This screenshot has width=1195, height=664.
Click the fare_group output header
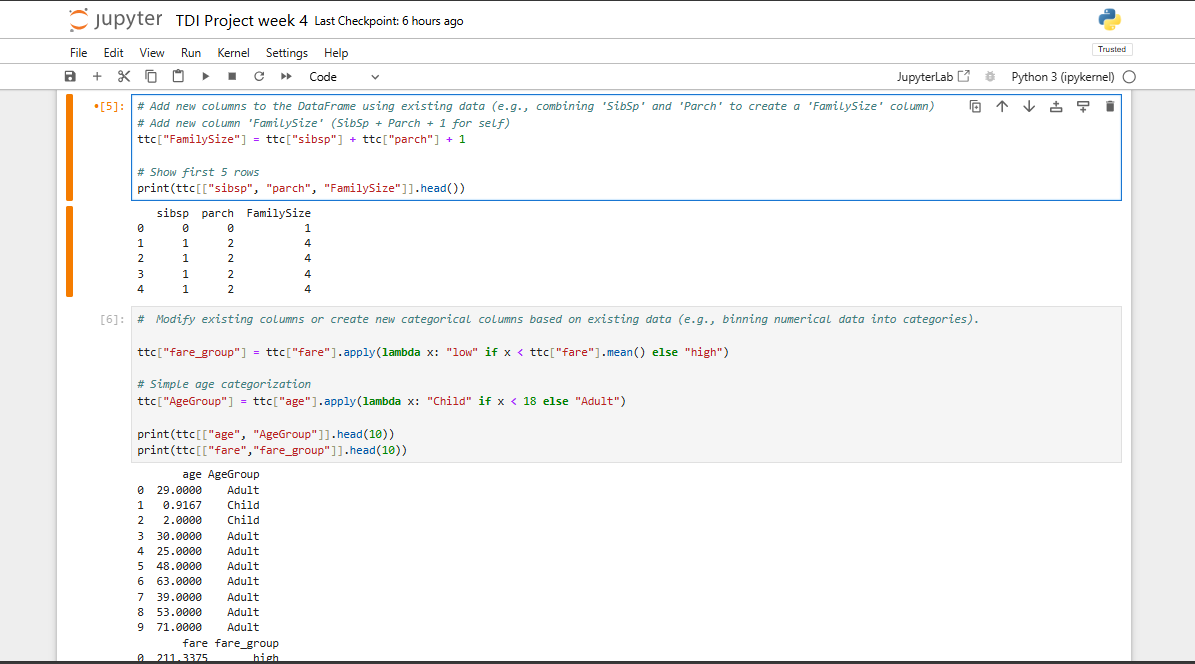click(x=246, y=643)
